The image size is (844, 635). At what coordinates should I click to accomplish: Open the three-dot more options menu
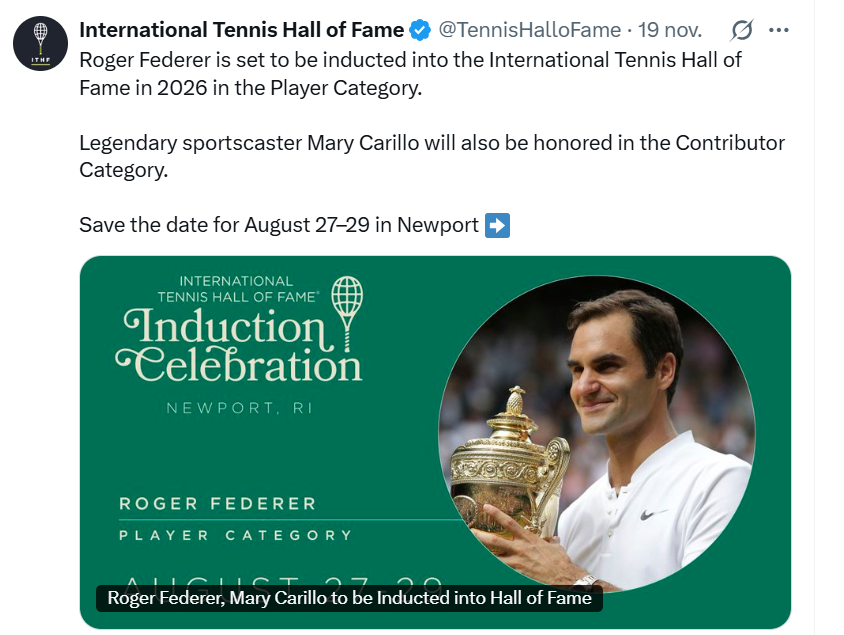click(x=779, y=30)
